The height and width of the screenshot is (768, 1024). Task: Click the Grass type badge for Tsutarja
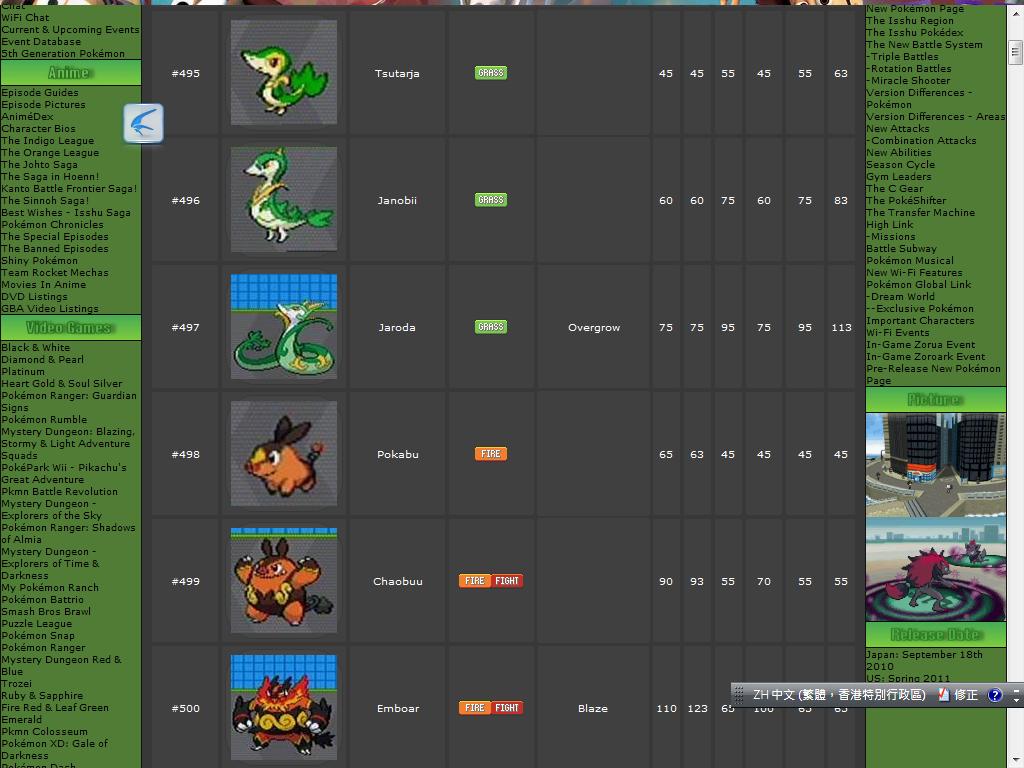pos(490,72)
